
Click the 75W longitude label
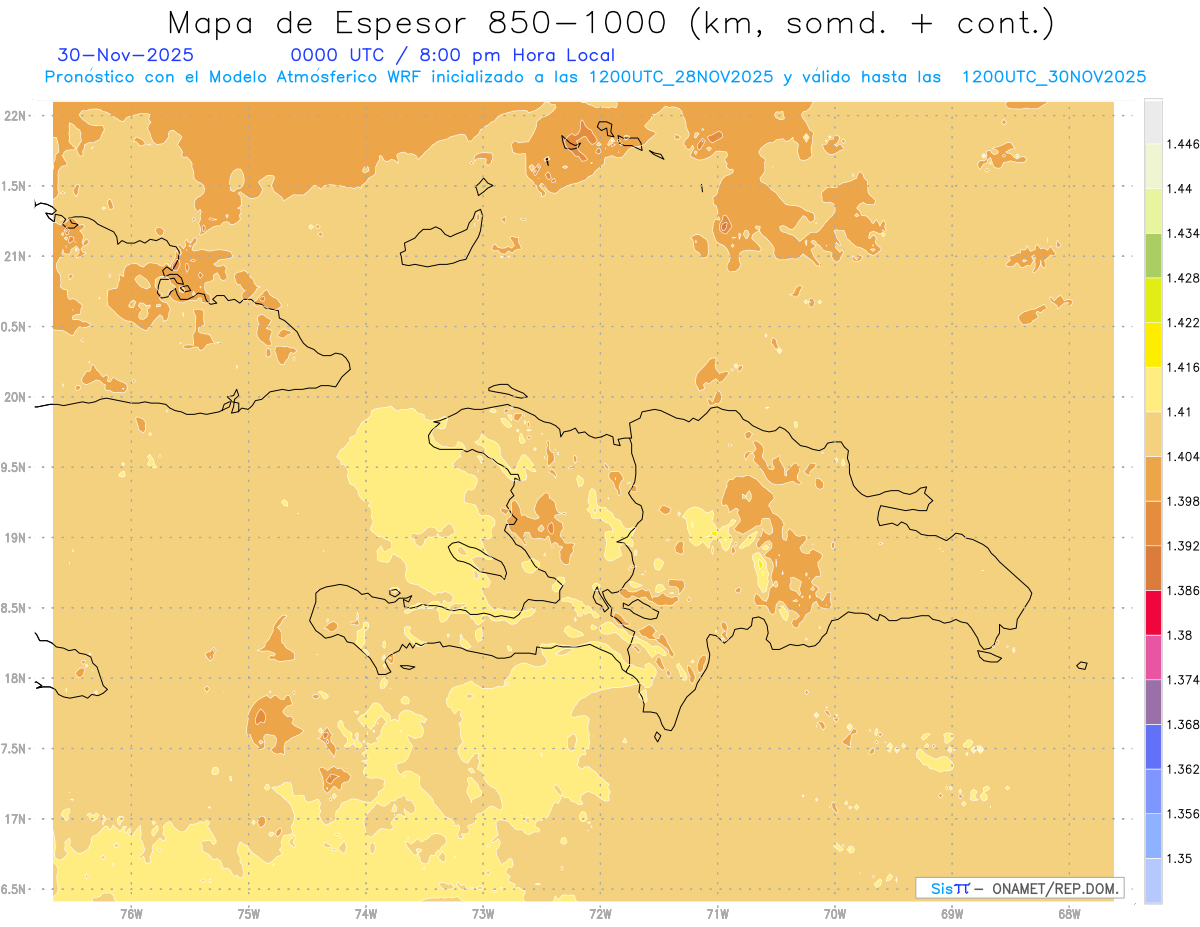pyautogui.click(x=249, y=913)
